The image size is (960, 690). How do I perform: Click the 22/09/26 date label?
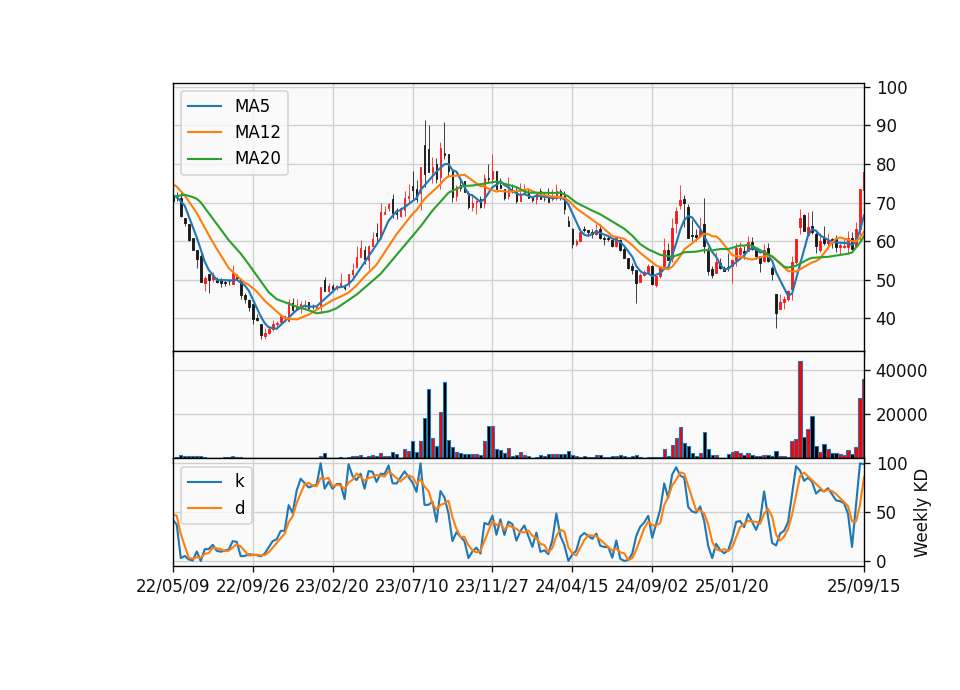click(x=253, y=586)
